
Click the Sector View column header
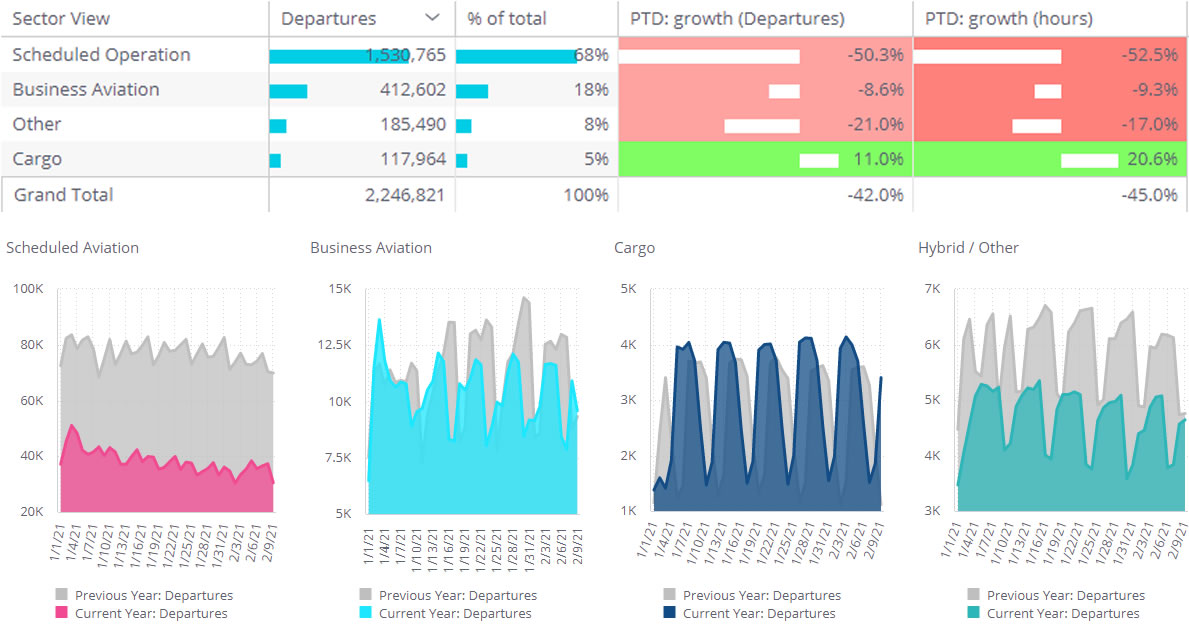tap(61, 19)
